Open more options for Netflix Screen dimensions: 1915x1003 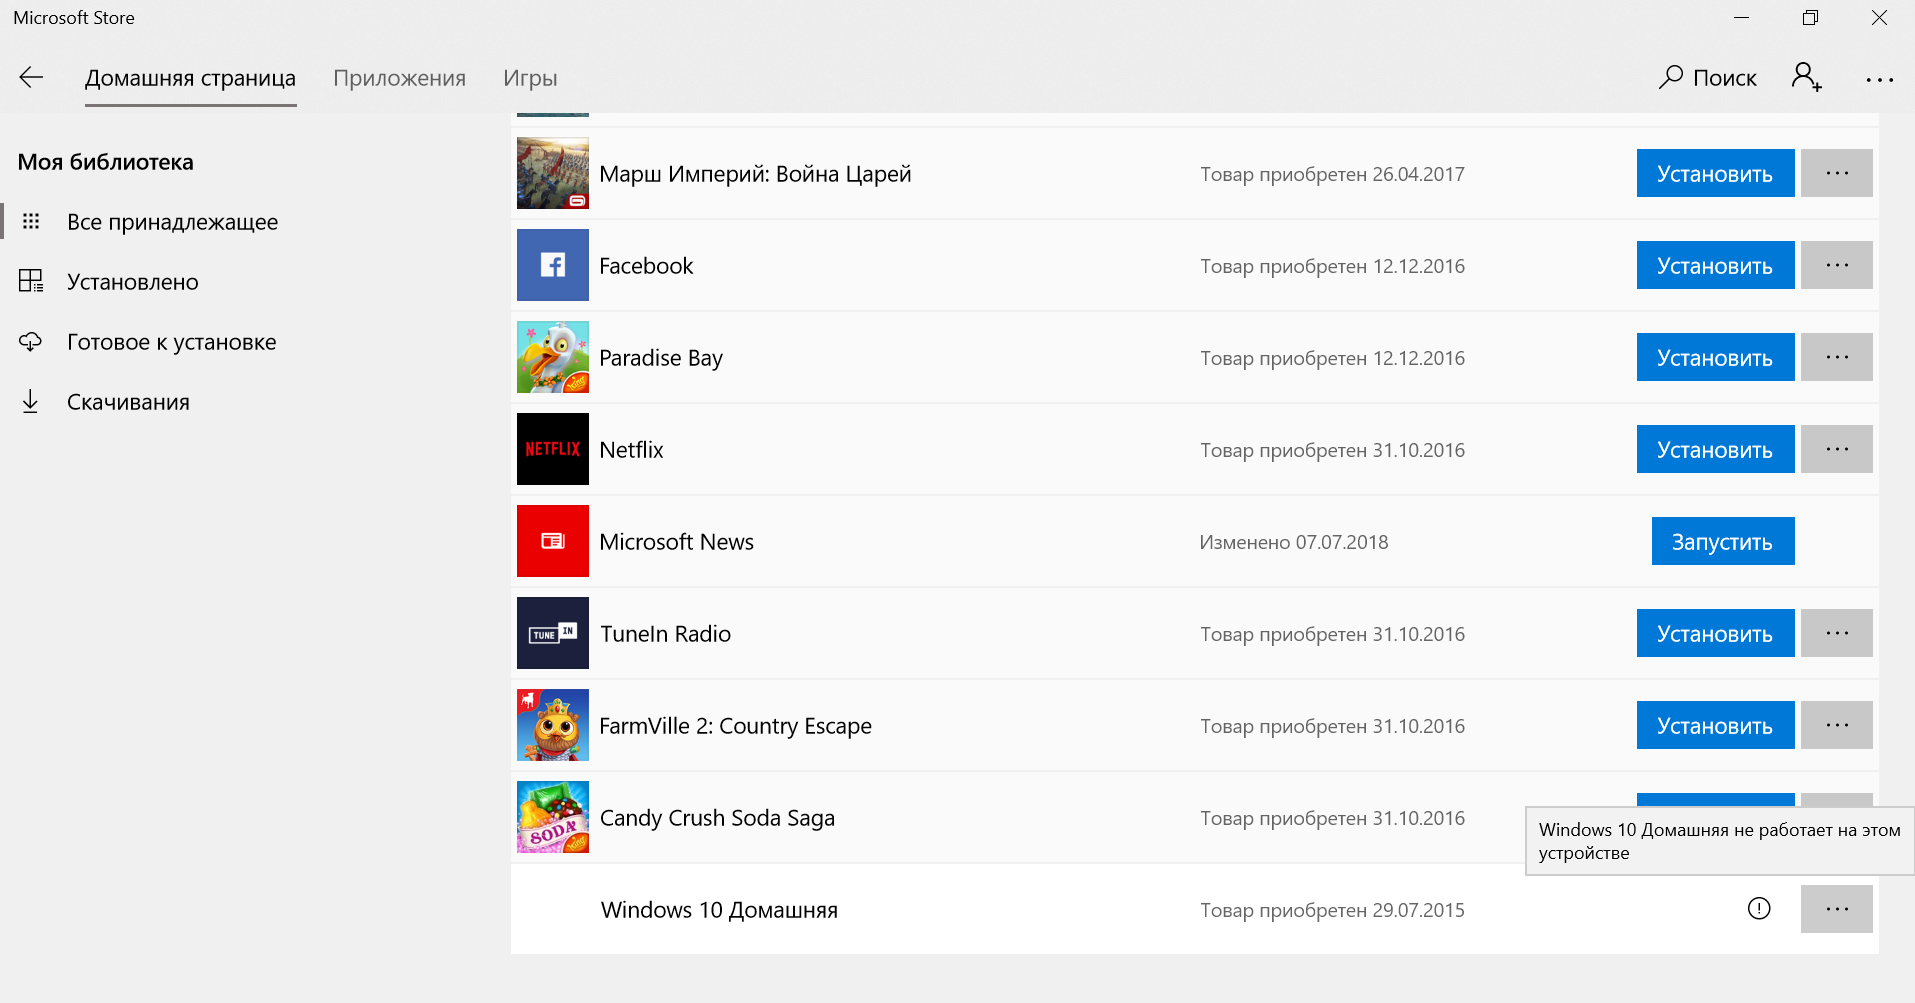[x=1837, y=449]
